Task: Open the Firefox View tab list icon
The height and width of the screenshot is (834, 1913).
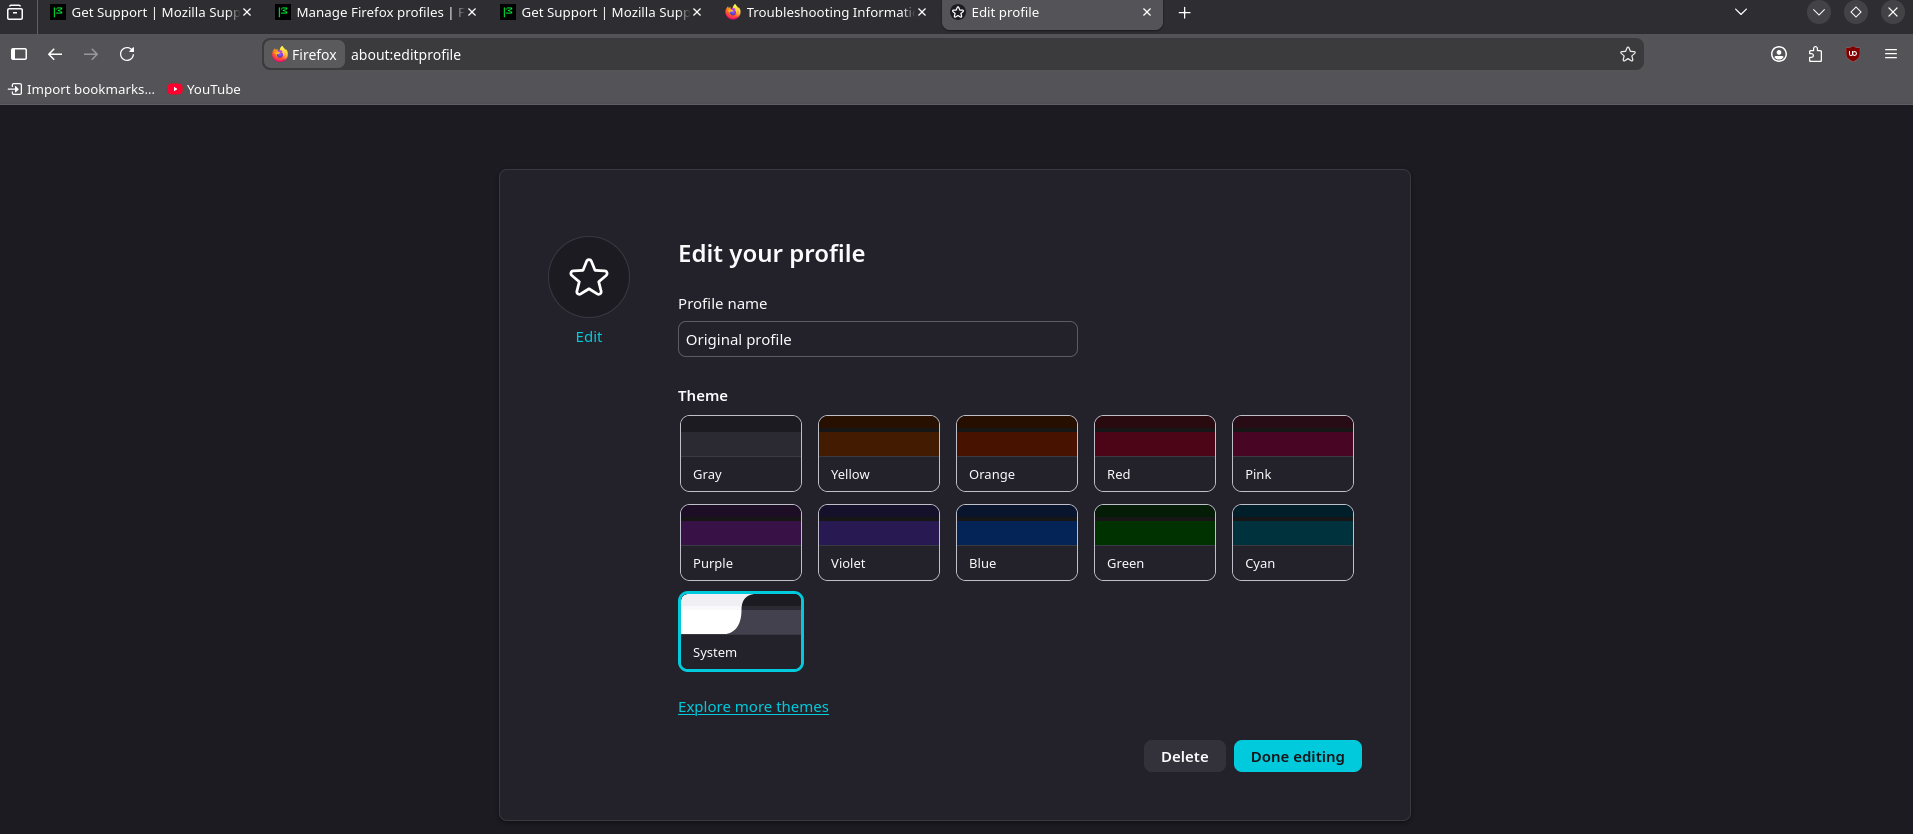Action: tap(15, 12)
